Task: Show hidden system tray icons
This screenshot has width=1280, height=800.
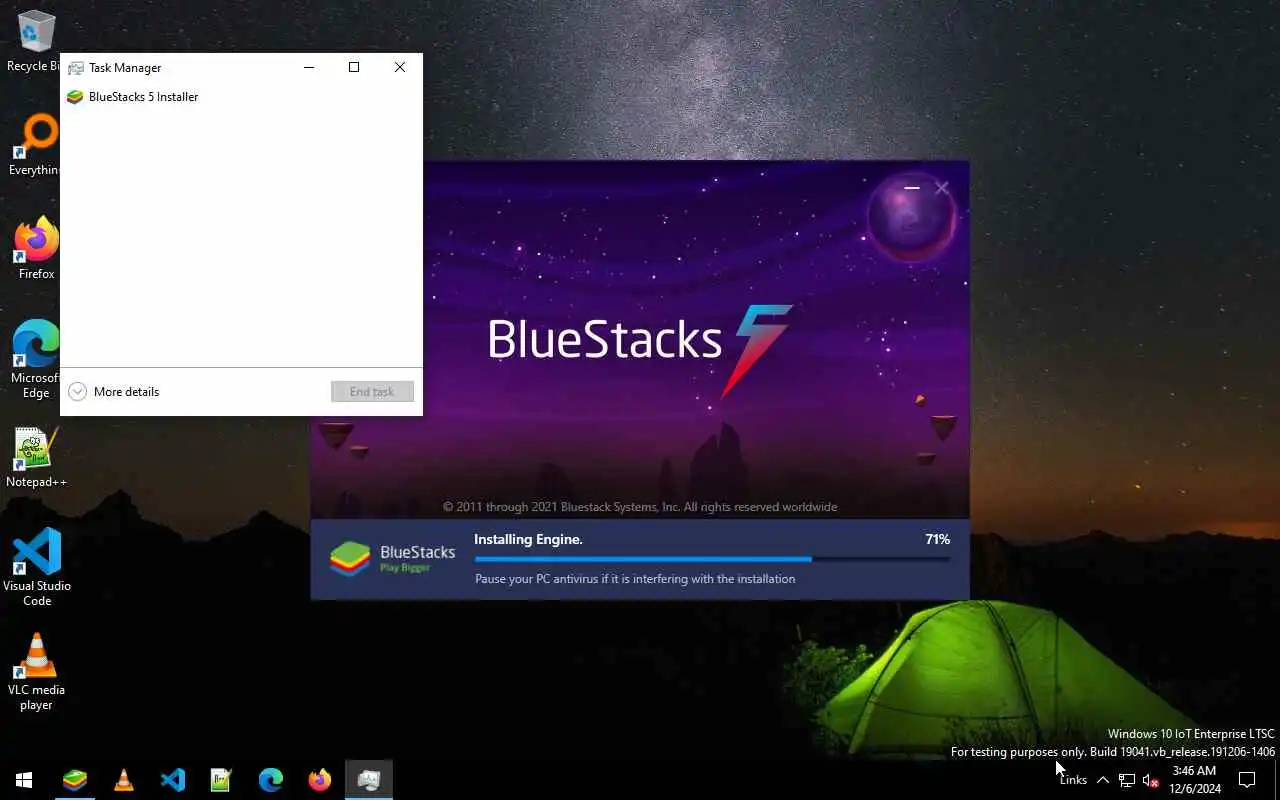Action: (x=1102, y=780)
